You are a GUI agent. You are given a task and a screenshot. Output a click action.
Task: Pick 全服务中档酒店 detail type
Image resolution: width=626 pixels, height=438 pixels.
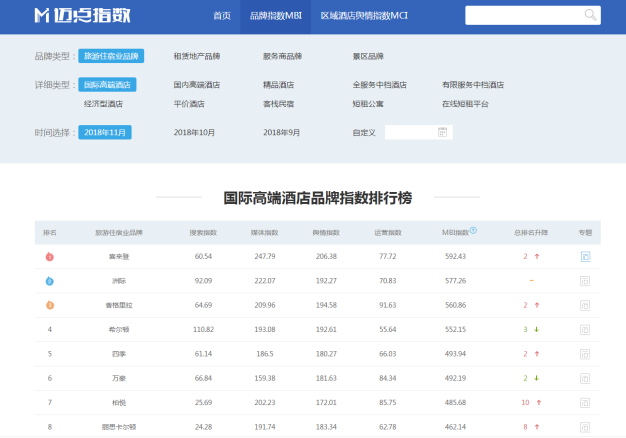tap(380, 85)
